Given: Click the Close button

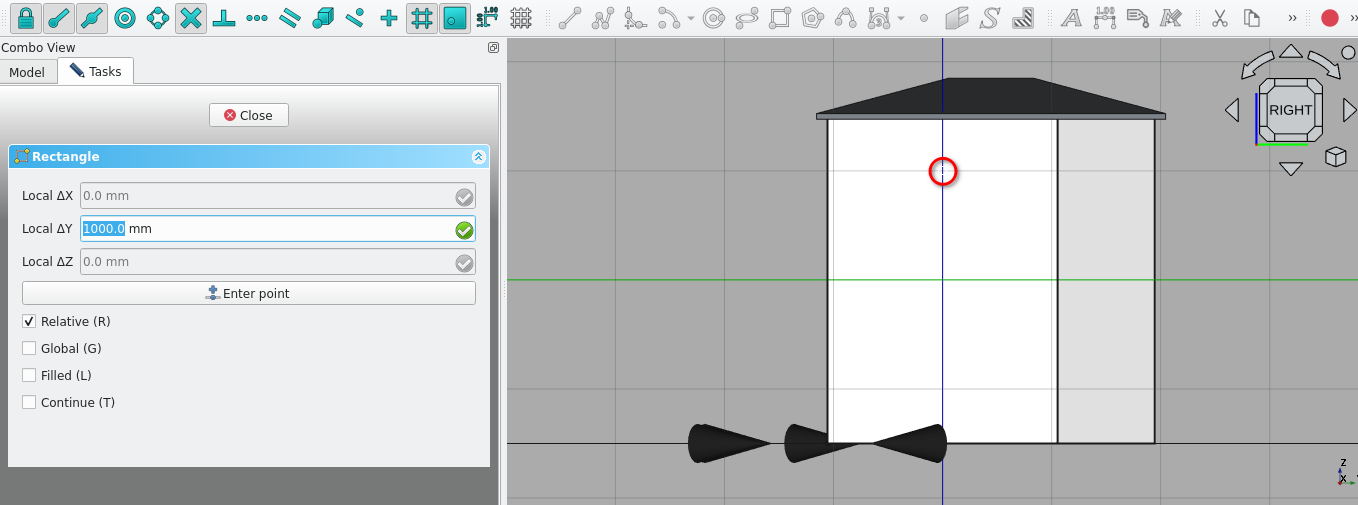Looking at the screenshot, I should (x=248, y=115).
